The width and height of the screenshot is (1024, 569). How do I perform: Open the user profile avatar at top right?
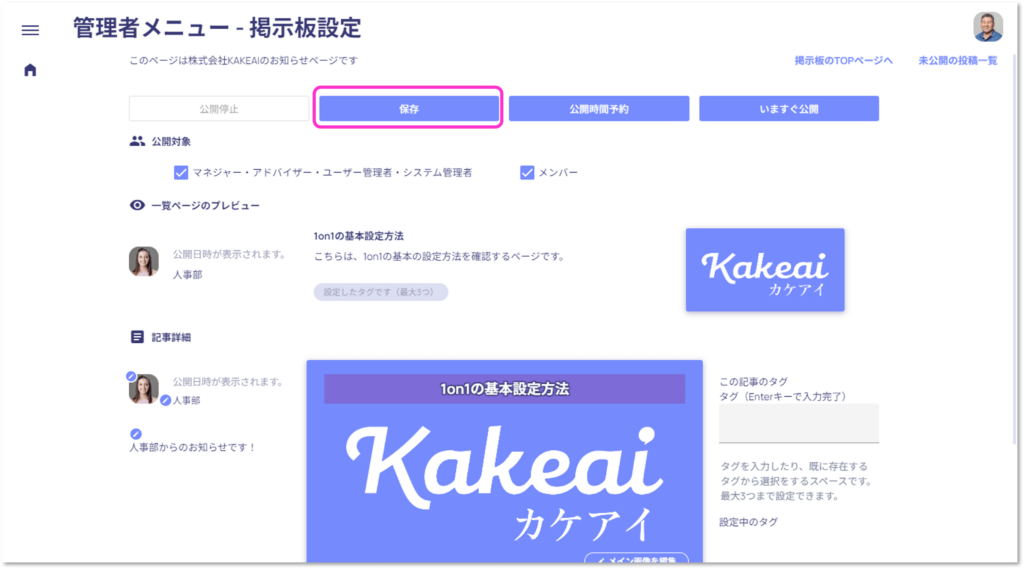(x=987, y=27)
